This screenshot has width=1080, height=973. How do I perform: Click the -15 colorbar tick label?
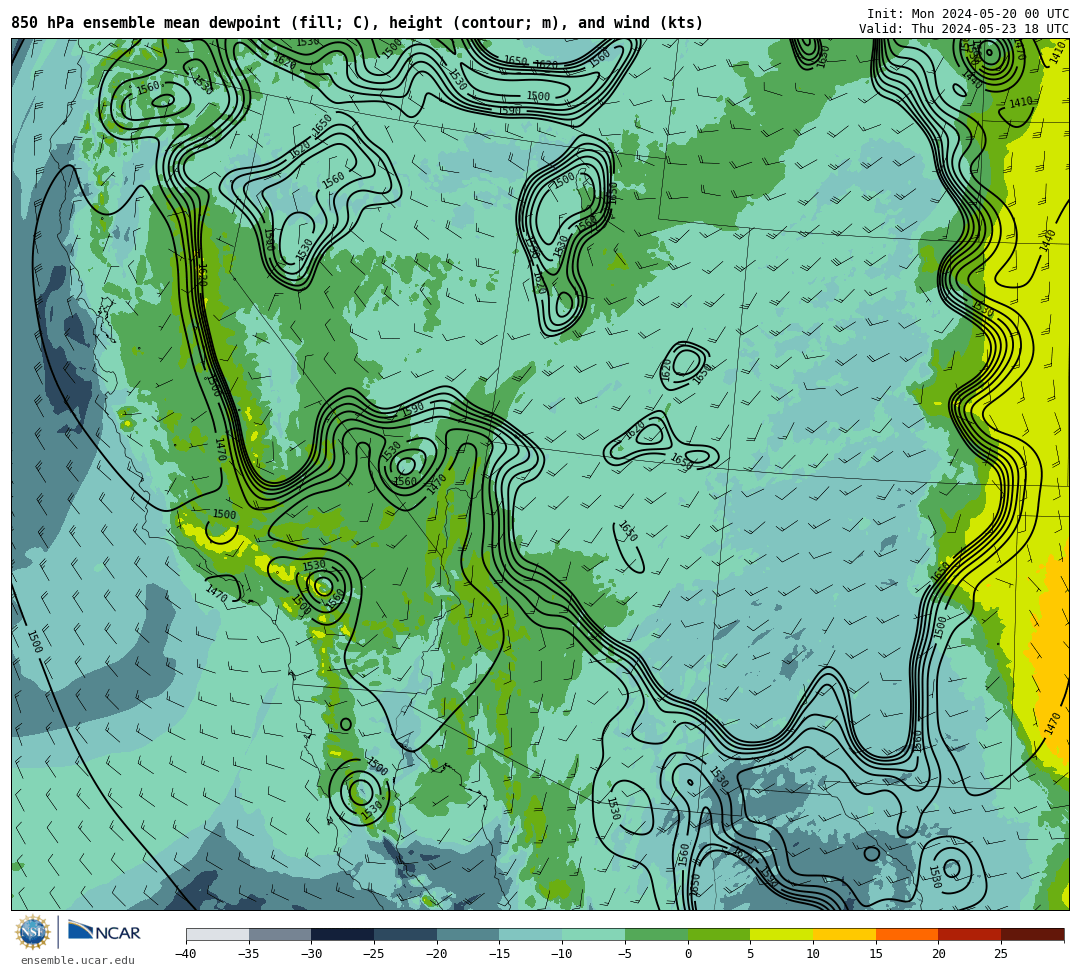click(x=499, y=954)
